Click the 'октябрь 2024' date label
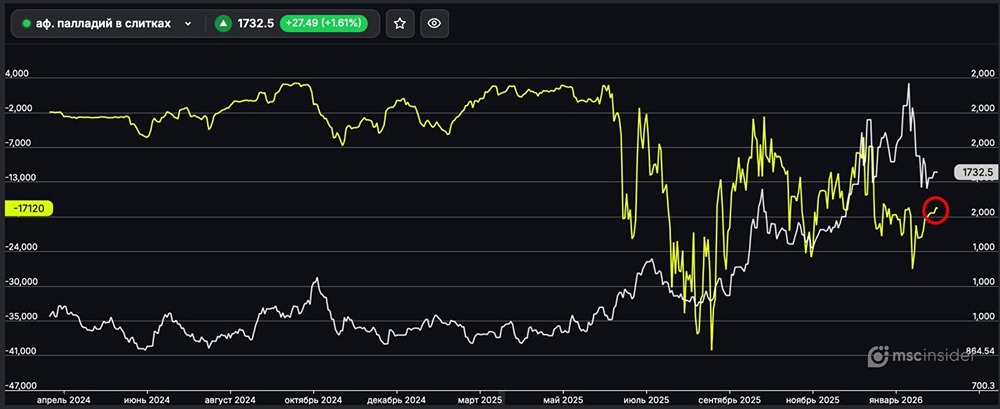1000x409 pixels. (x=314, y=398)
